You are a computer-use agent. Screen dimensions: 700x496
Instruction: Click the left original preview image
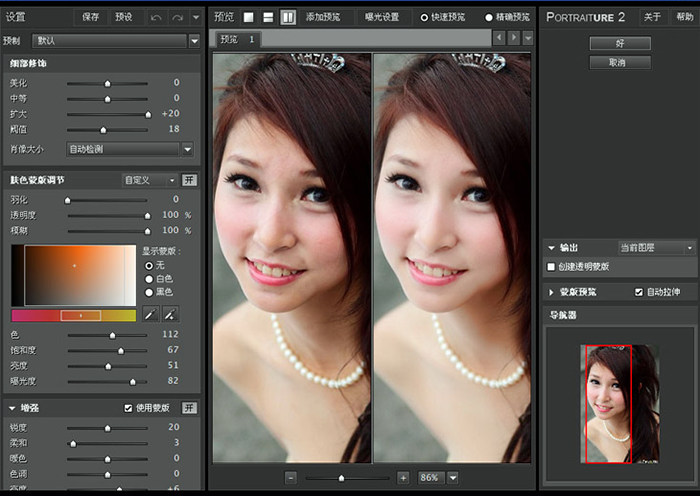(292, 258)
